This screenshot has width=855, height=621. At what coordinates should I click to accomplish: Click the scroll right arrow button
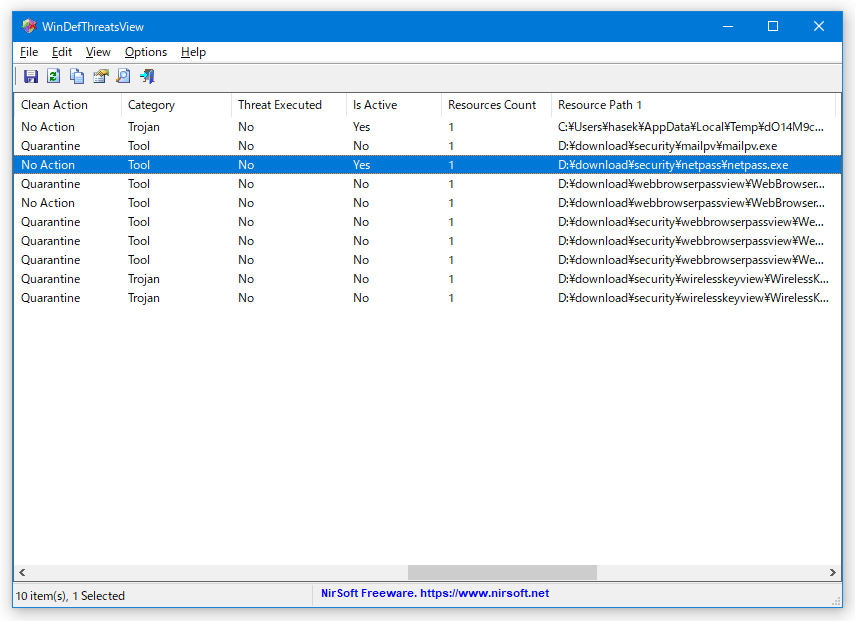click(x=832, y=572)
